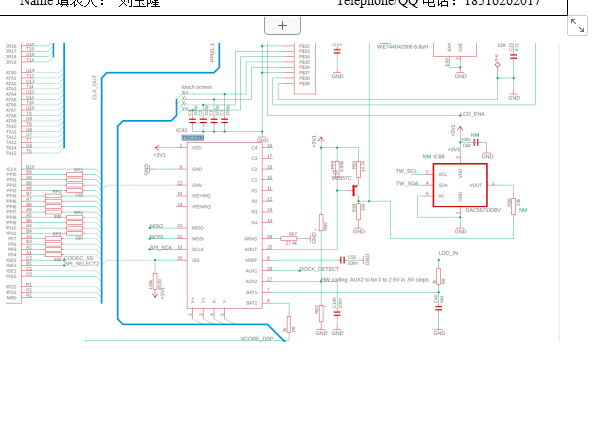The image size is (611, 426).
Task: Click the expand to fullscreen arrows icon
Action: click(577, 26)
